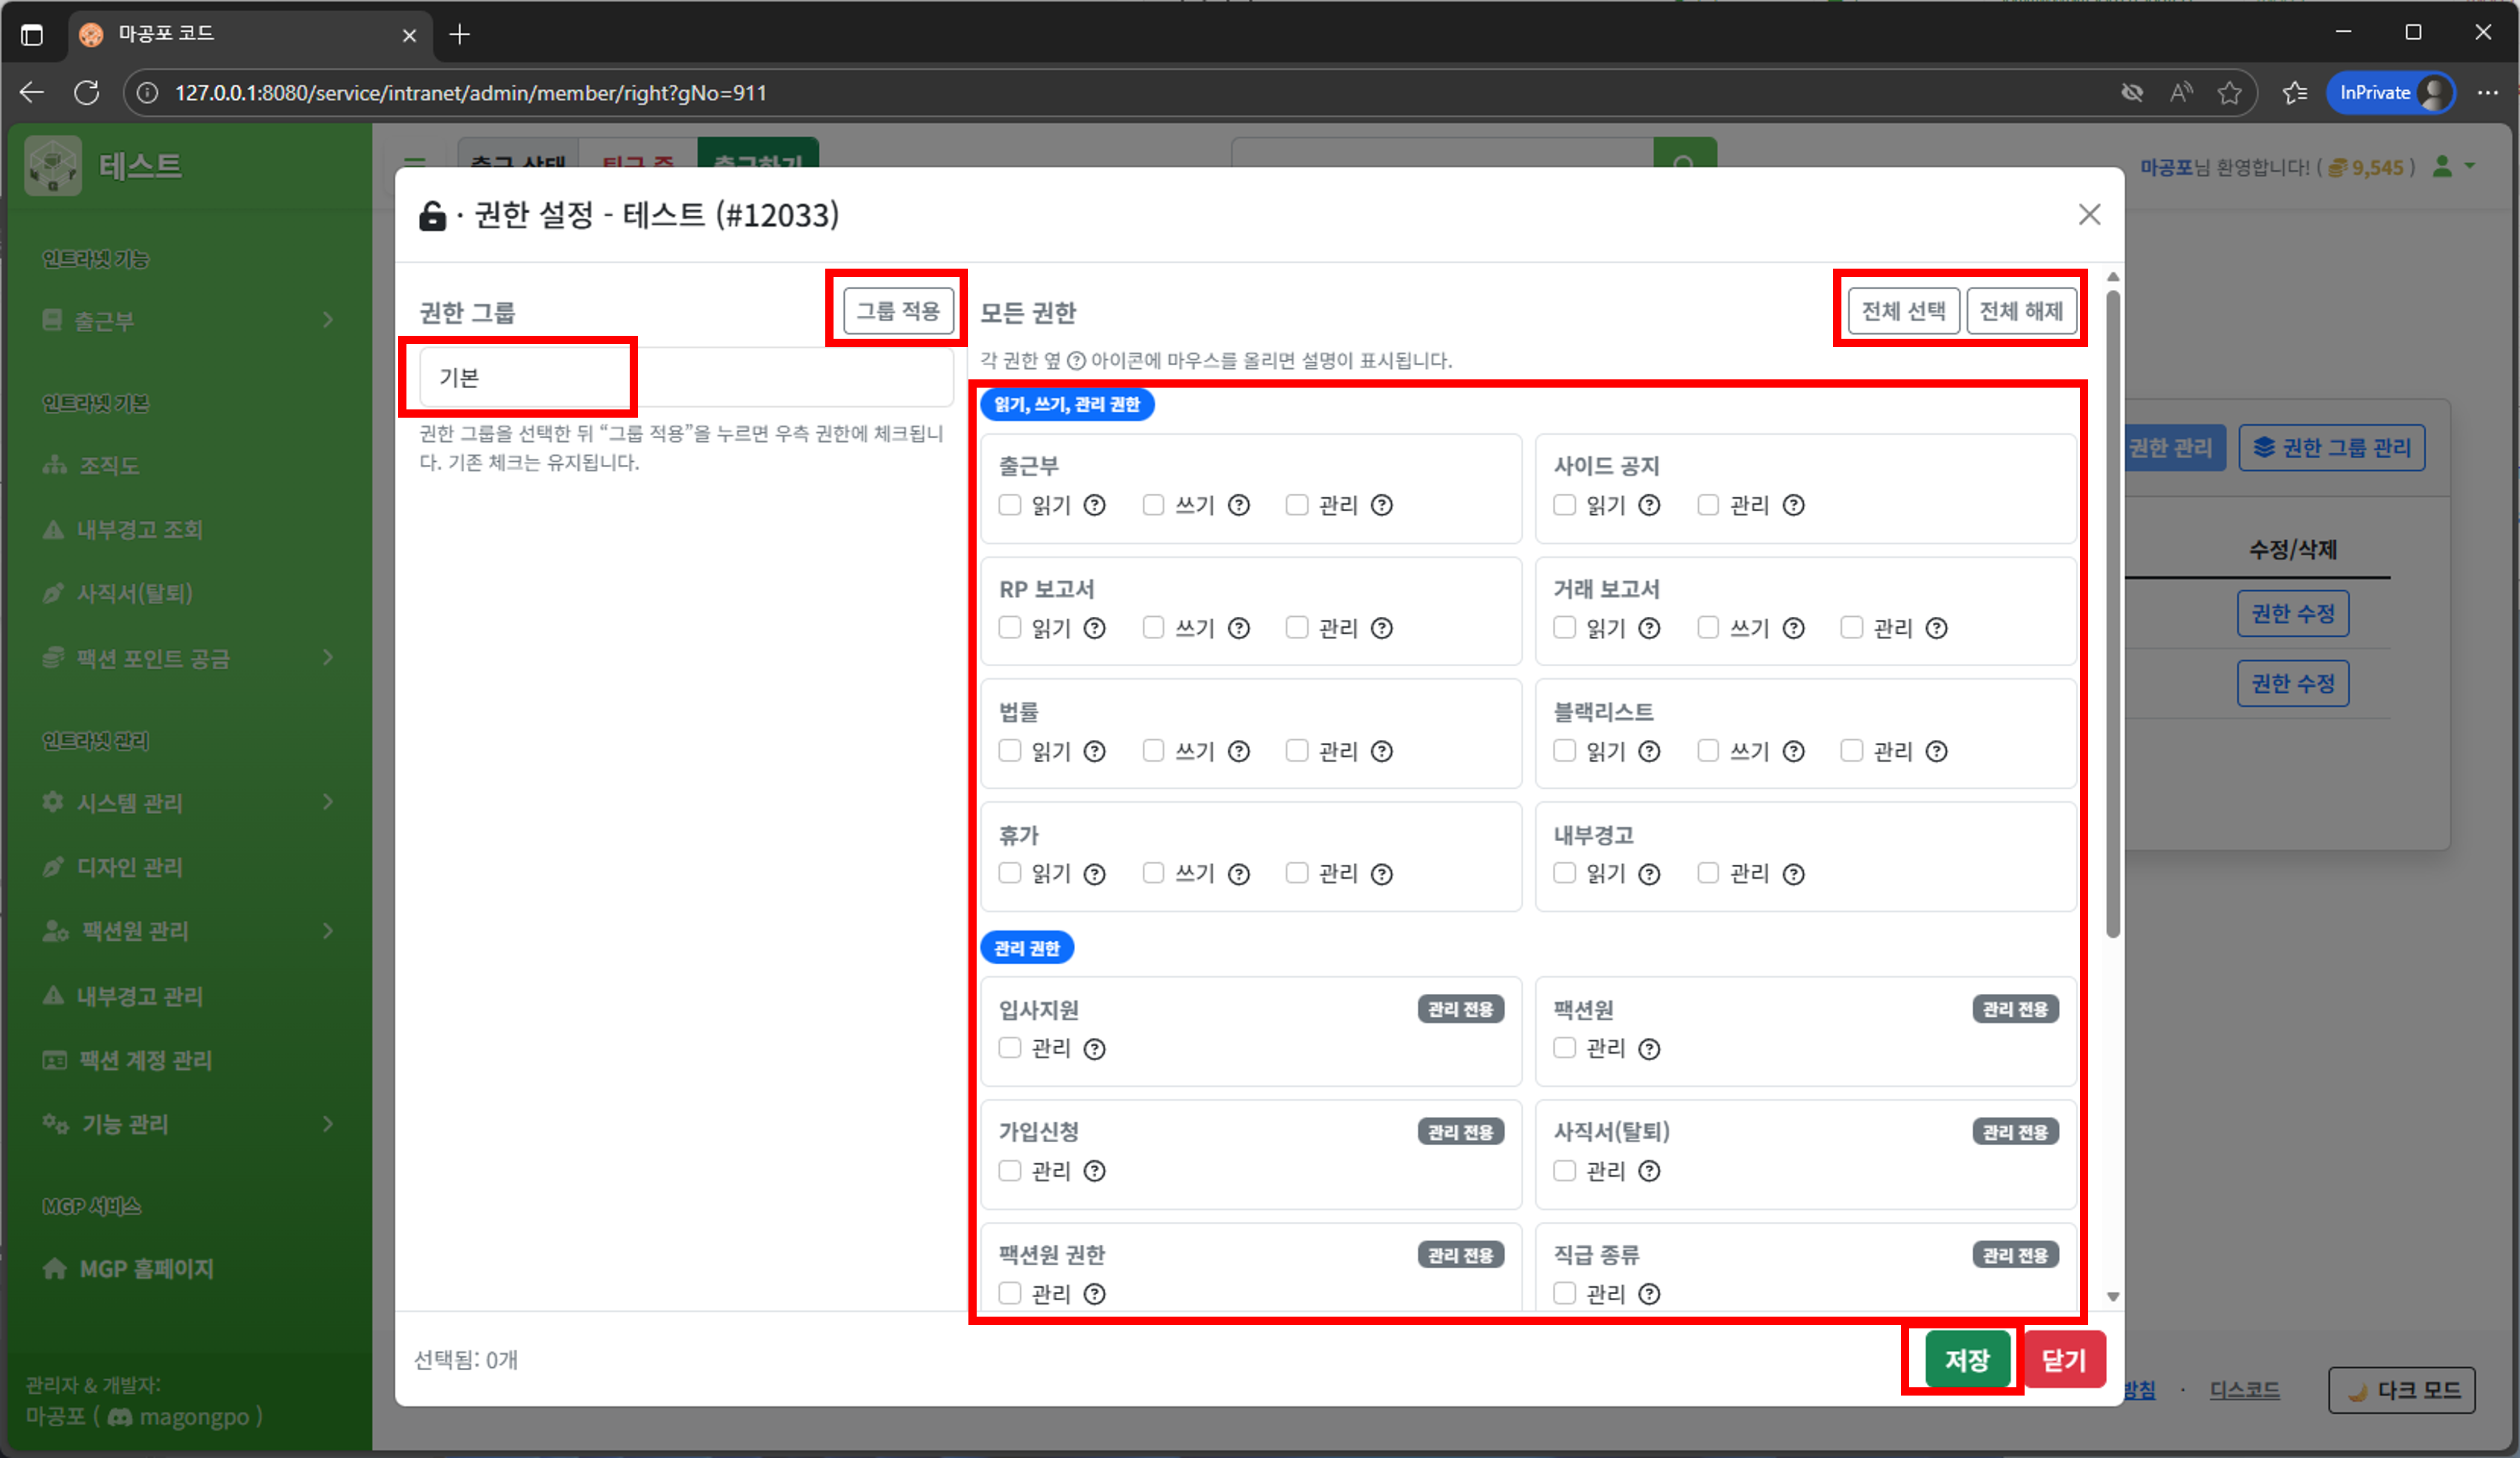Expand the 출근부 sidebar submenu
Viewport: 2520px width, 1458px height.
tap(327, 319)
